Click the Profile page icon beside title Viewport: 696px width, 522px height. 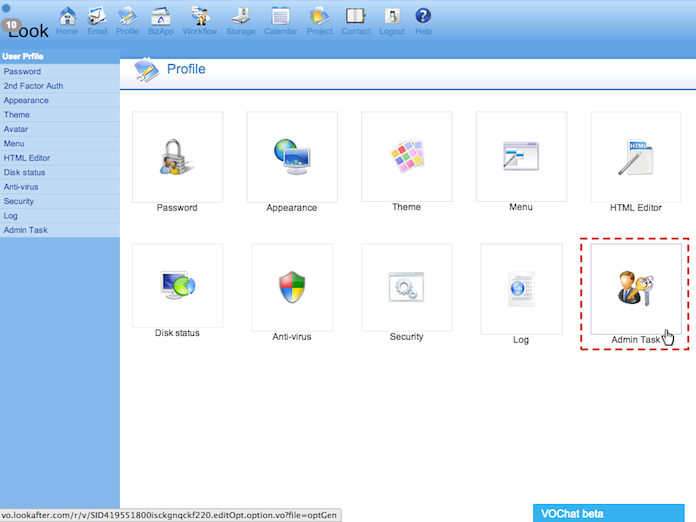click(146, 70)
